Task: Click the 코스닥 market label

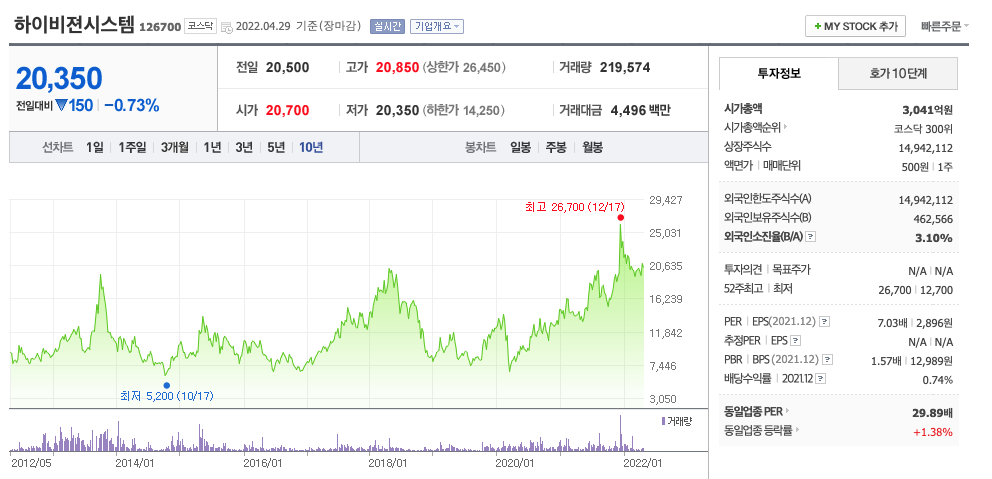Action: click(201, 27)
